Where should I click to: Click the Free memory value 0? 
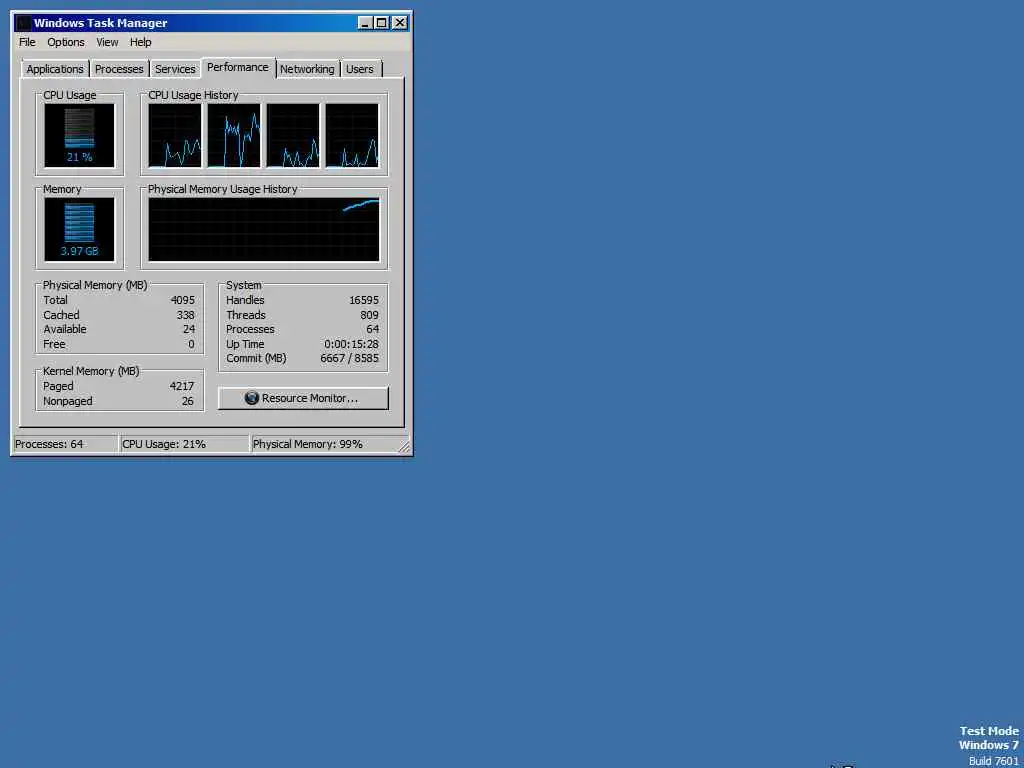tap(191, 344)
